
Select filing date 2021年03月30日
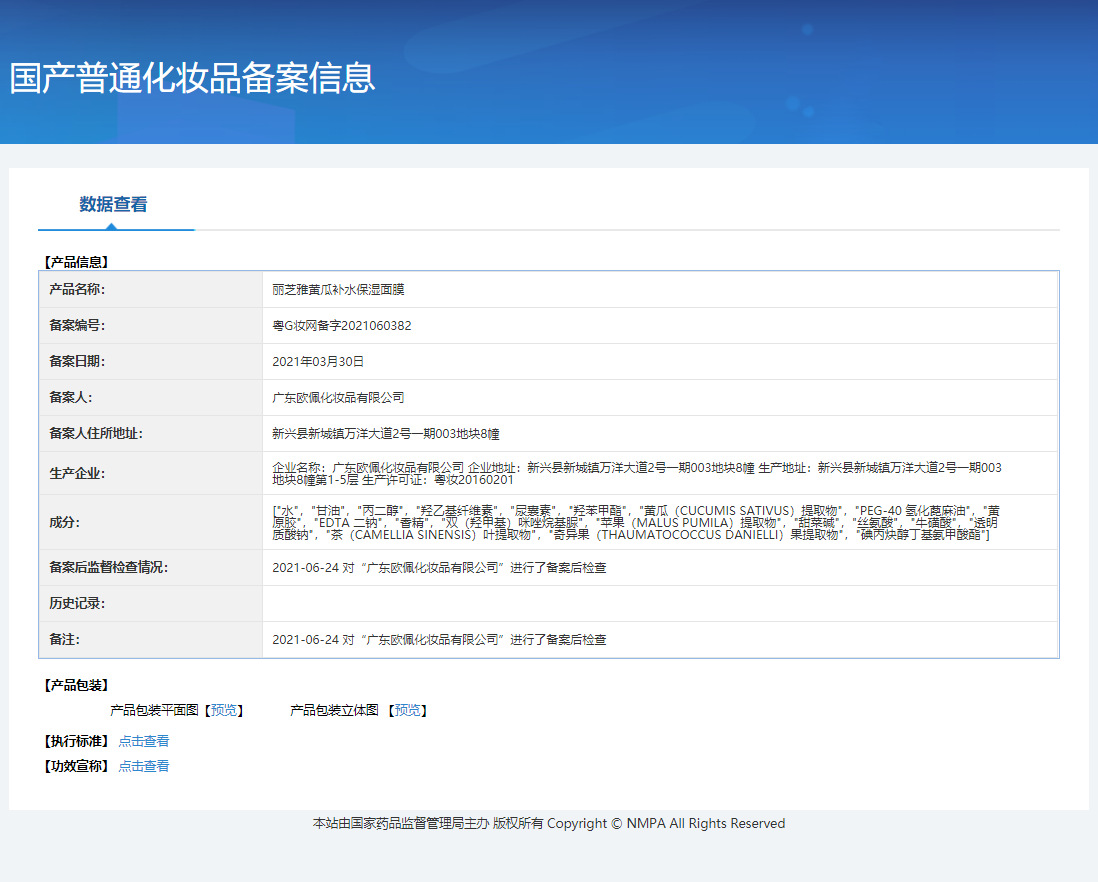[x=318, y=362]
